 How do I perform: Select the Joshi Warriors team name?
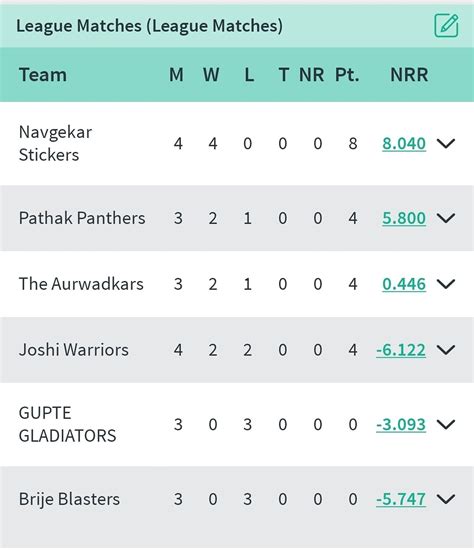[74, 350]
